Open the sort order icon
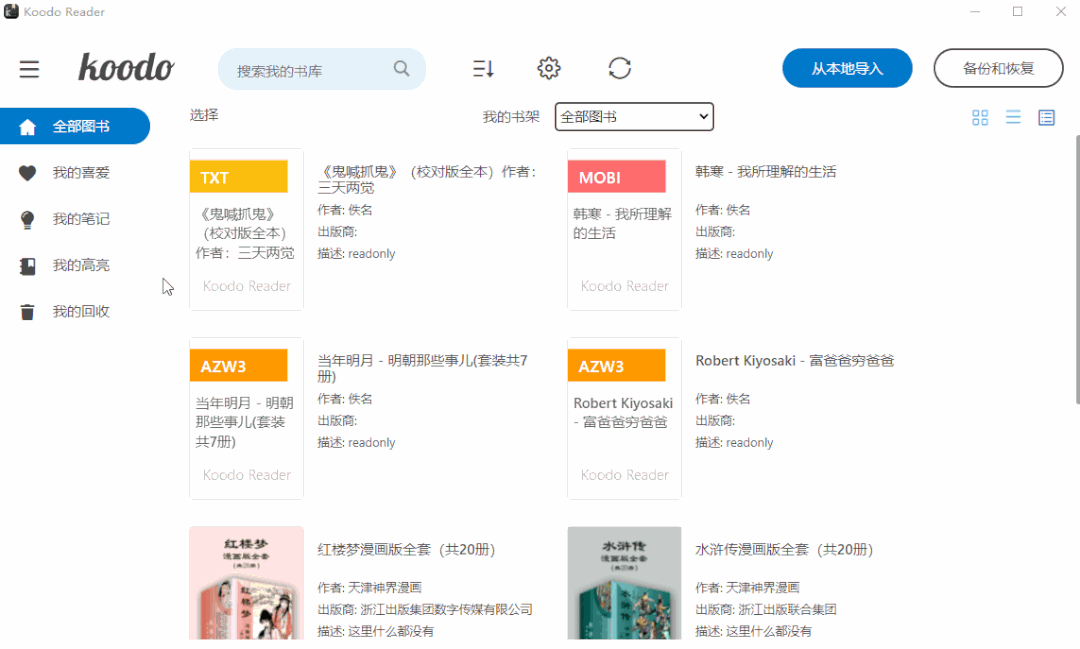 click(x=483, y=68)
